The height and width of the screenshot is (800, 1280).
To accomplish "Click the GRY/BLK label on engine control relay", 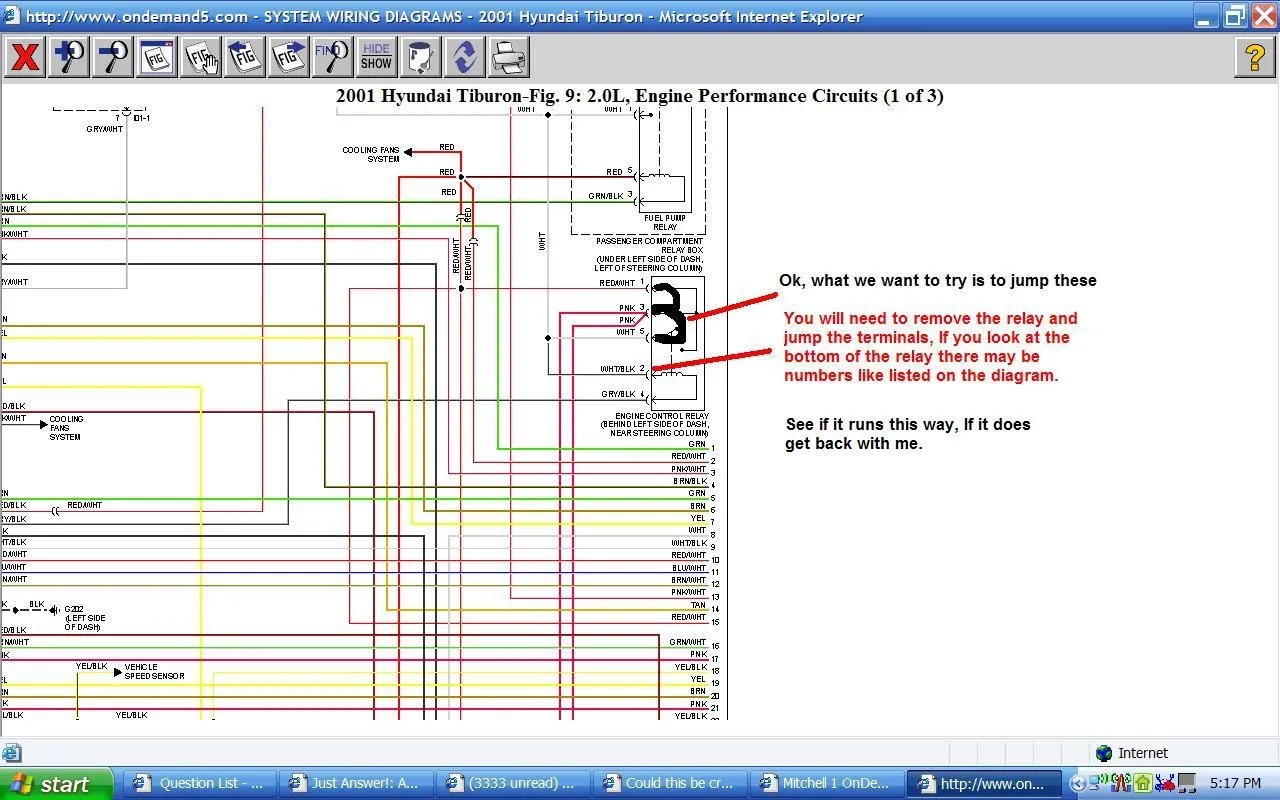I will pos(618,394).
